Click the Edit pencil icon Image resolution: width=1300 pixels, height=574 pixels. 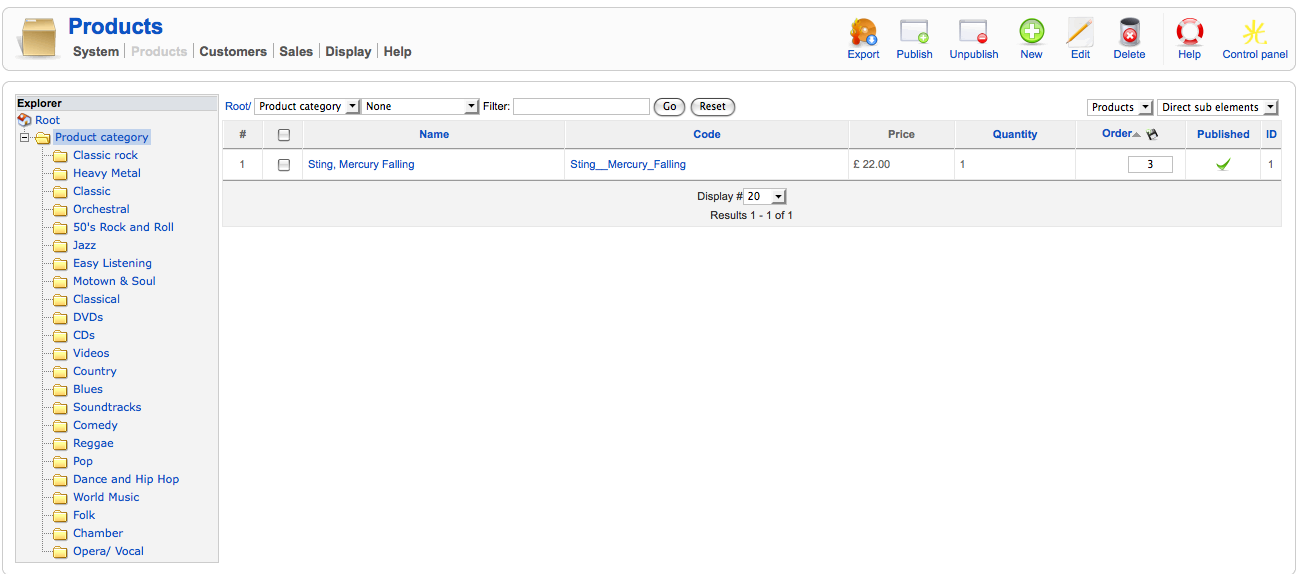1080,32
